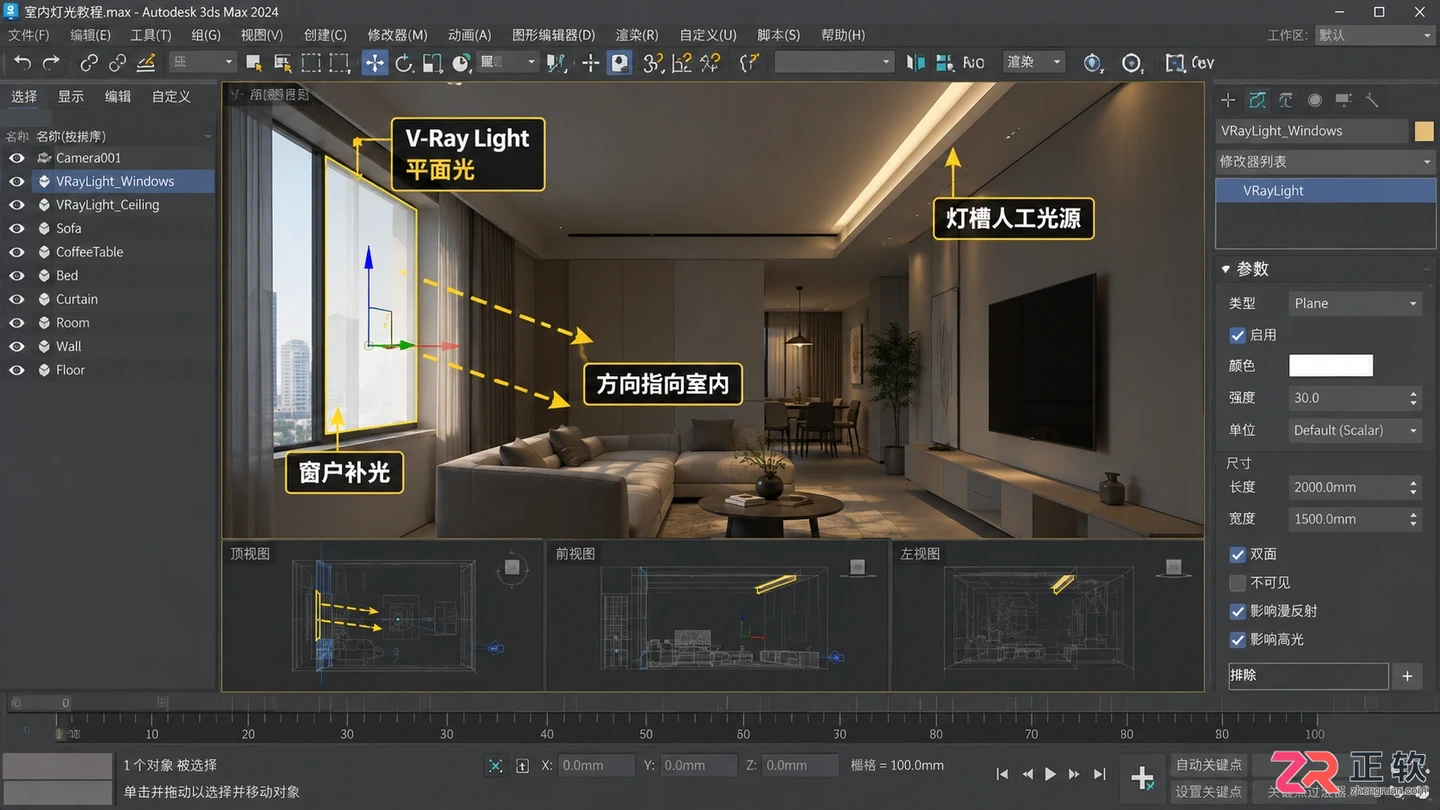Expand the 修改器列表 dropdown
The image size is (1440, 810).
[x=1325, y=161]
